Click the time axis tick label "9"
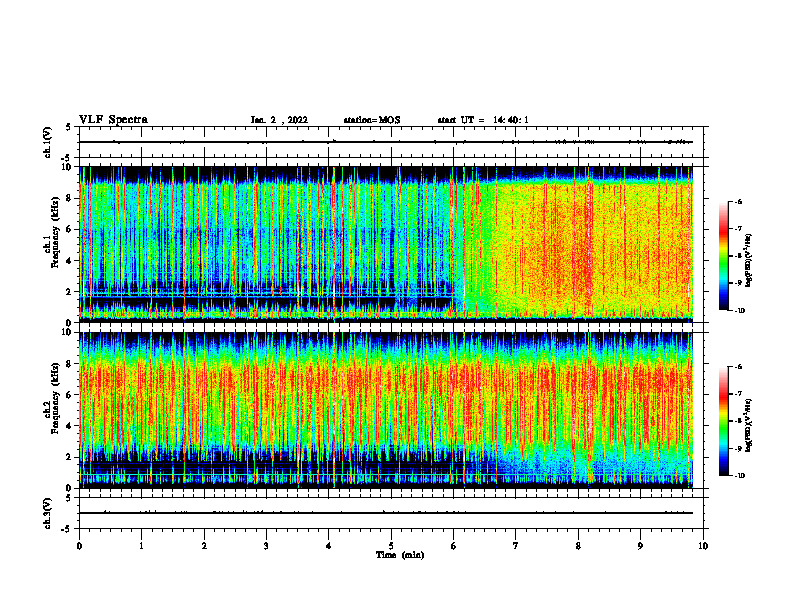Image resolution: width=792 pixels, height=612 pixels. point(640,546)
